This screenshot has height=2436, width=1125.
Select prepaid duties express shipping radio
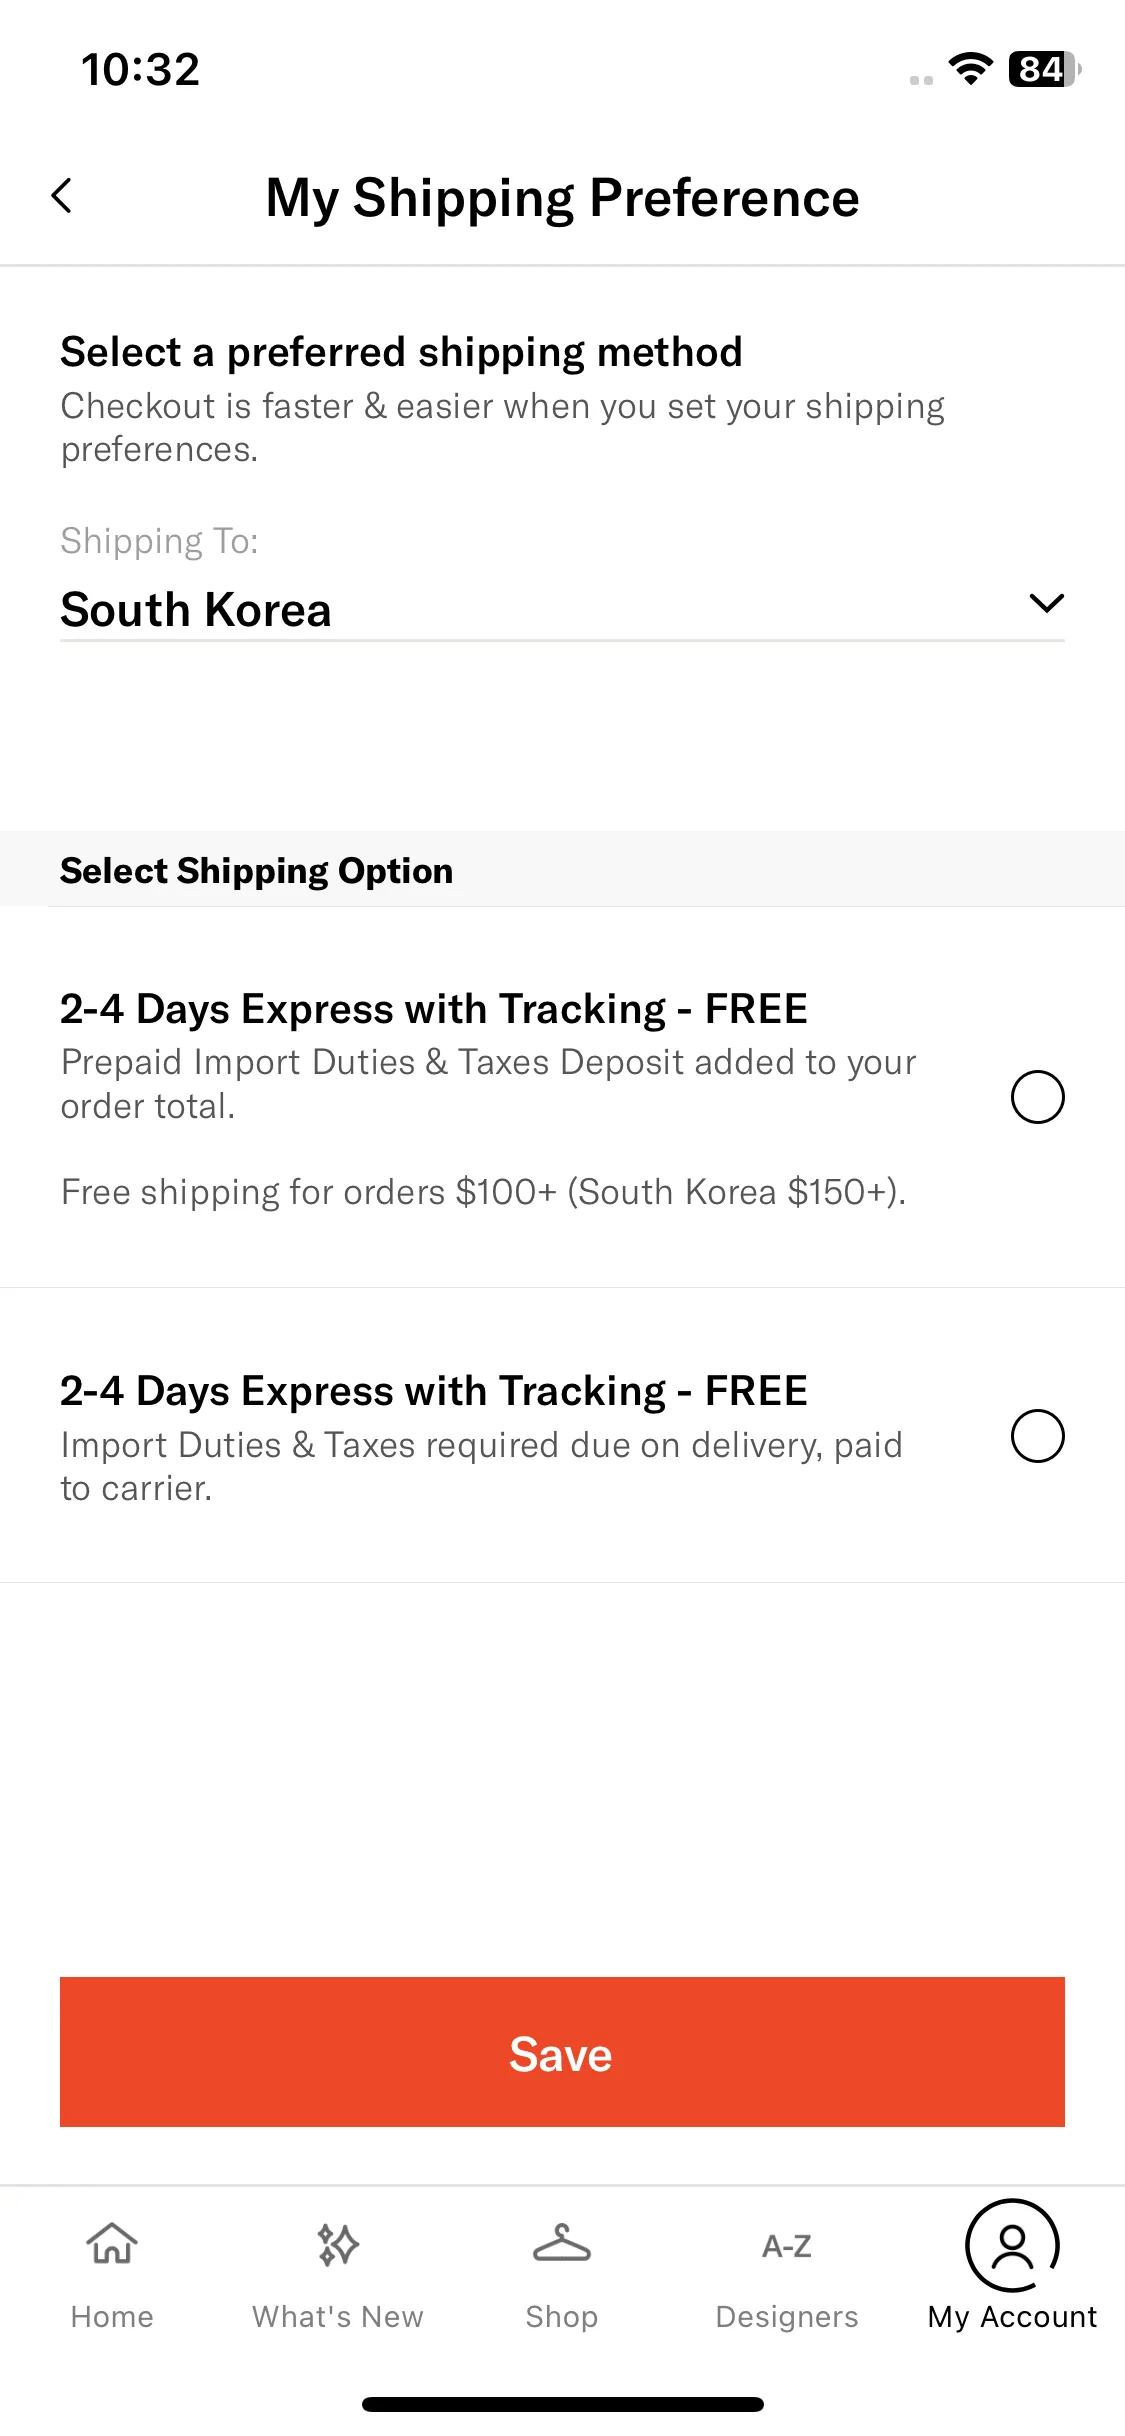coord(1037,1097)
